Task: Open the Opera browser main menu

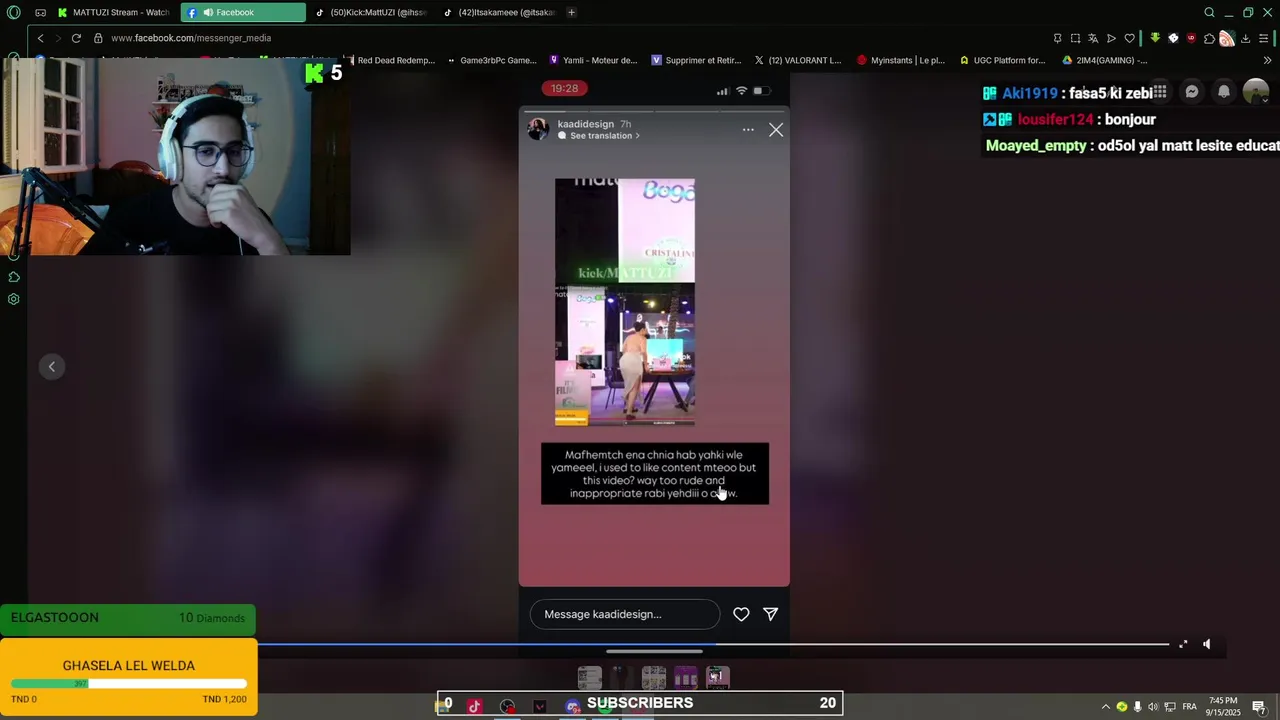Action: click(13, 12)
